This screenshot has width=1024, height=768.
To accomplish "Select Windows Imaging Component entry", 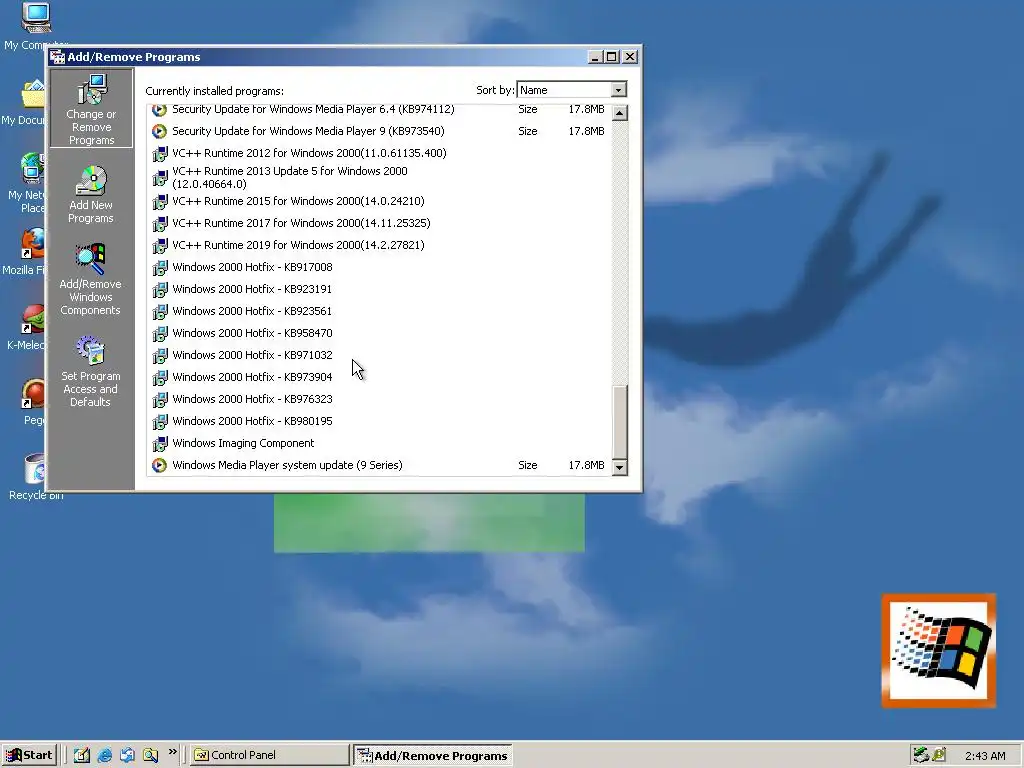I will coord(379,443).
